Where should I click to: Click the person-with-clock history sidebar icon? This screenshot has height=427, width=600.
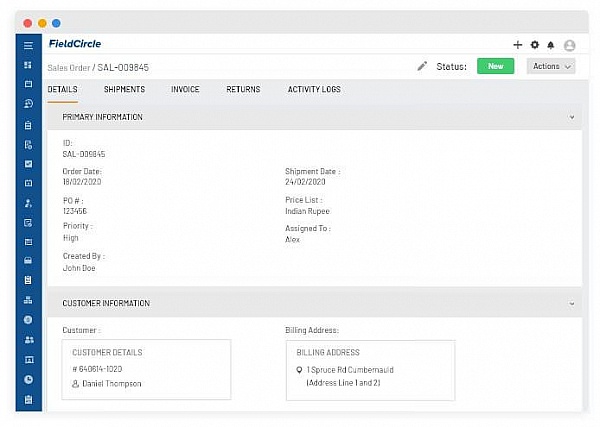(x=28, y=104)
